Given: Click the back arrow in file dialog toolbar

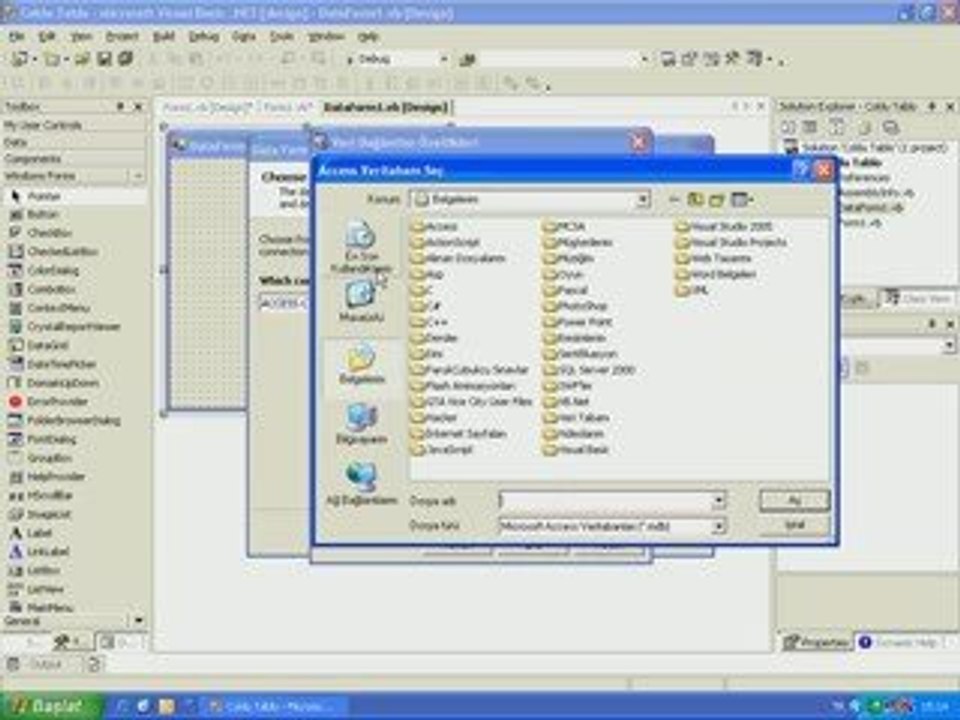Looking at the screenshot, I should (673, 200).
